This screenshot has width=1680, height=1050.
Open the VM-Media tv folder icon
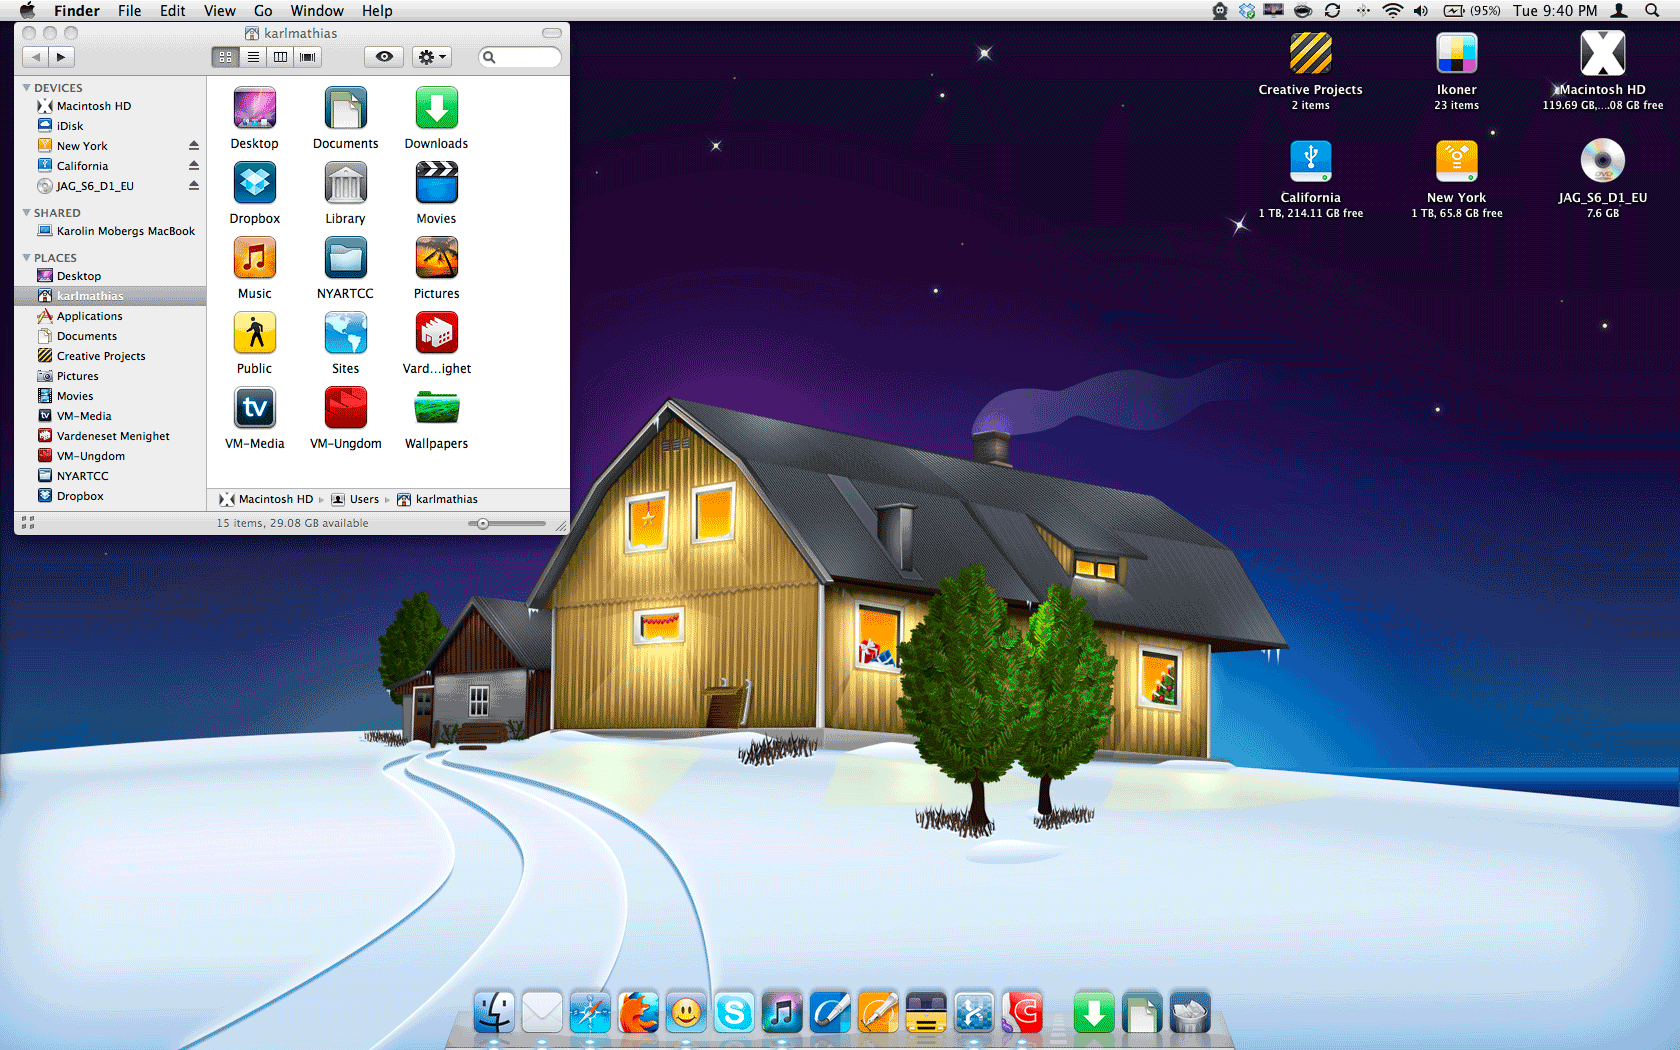point(255,409)
